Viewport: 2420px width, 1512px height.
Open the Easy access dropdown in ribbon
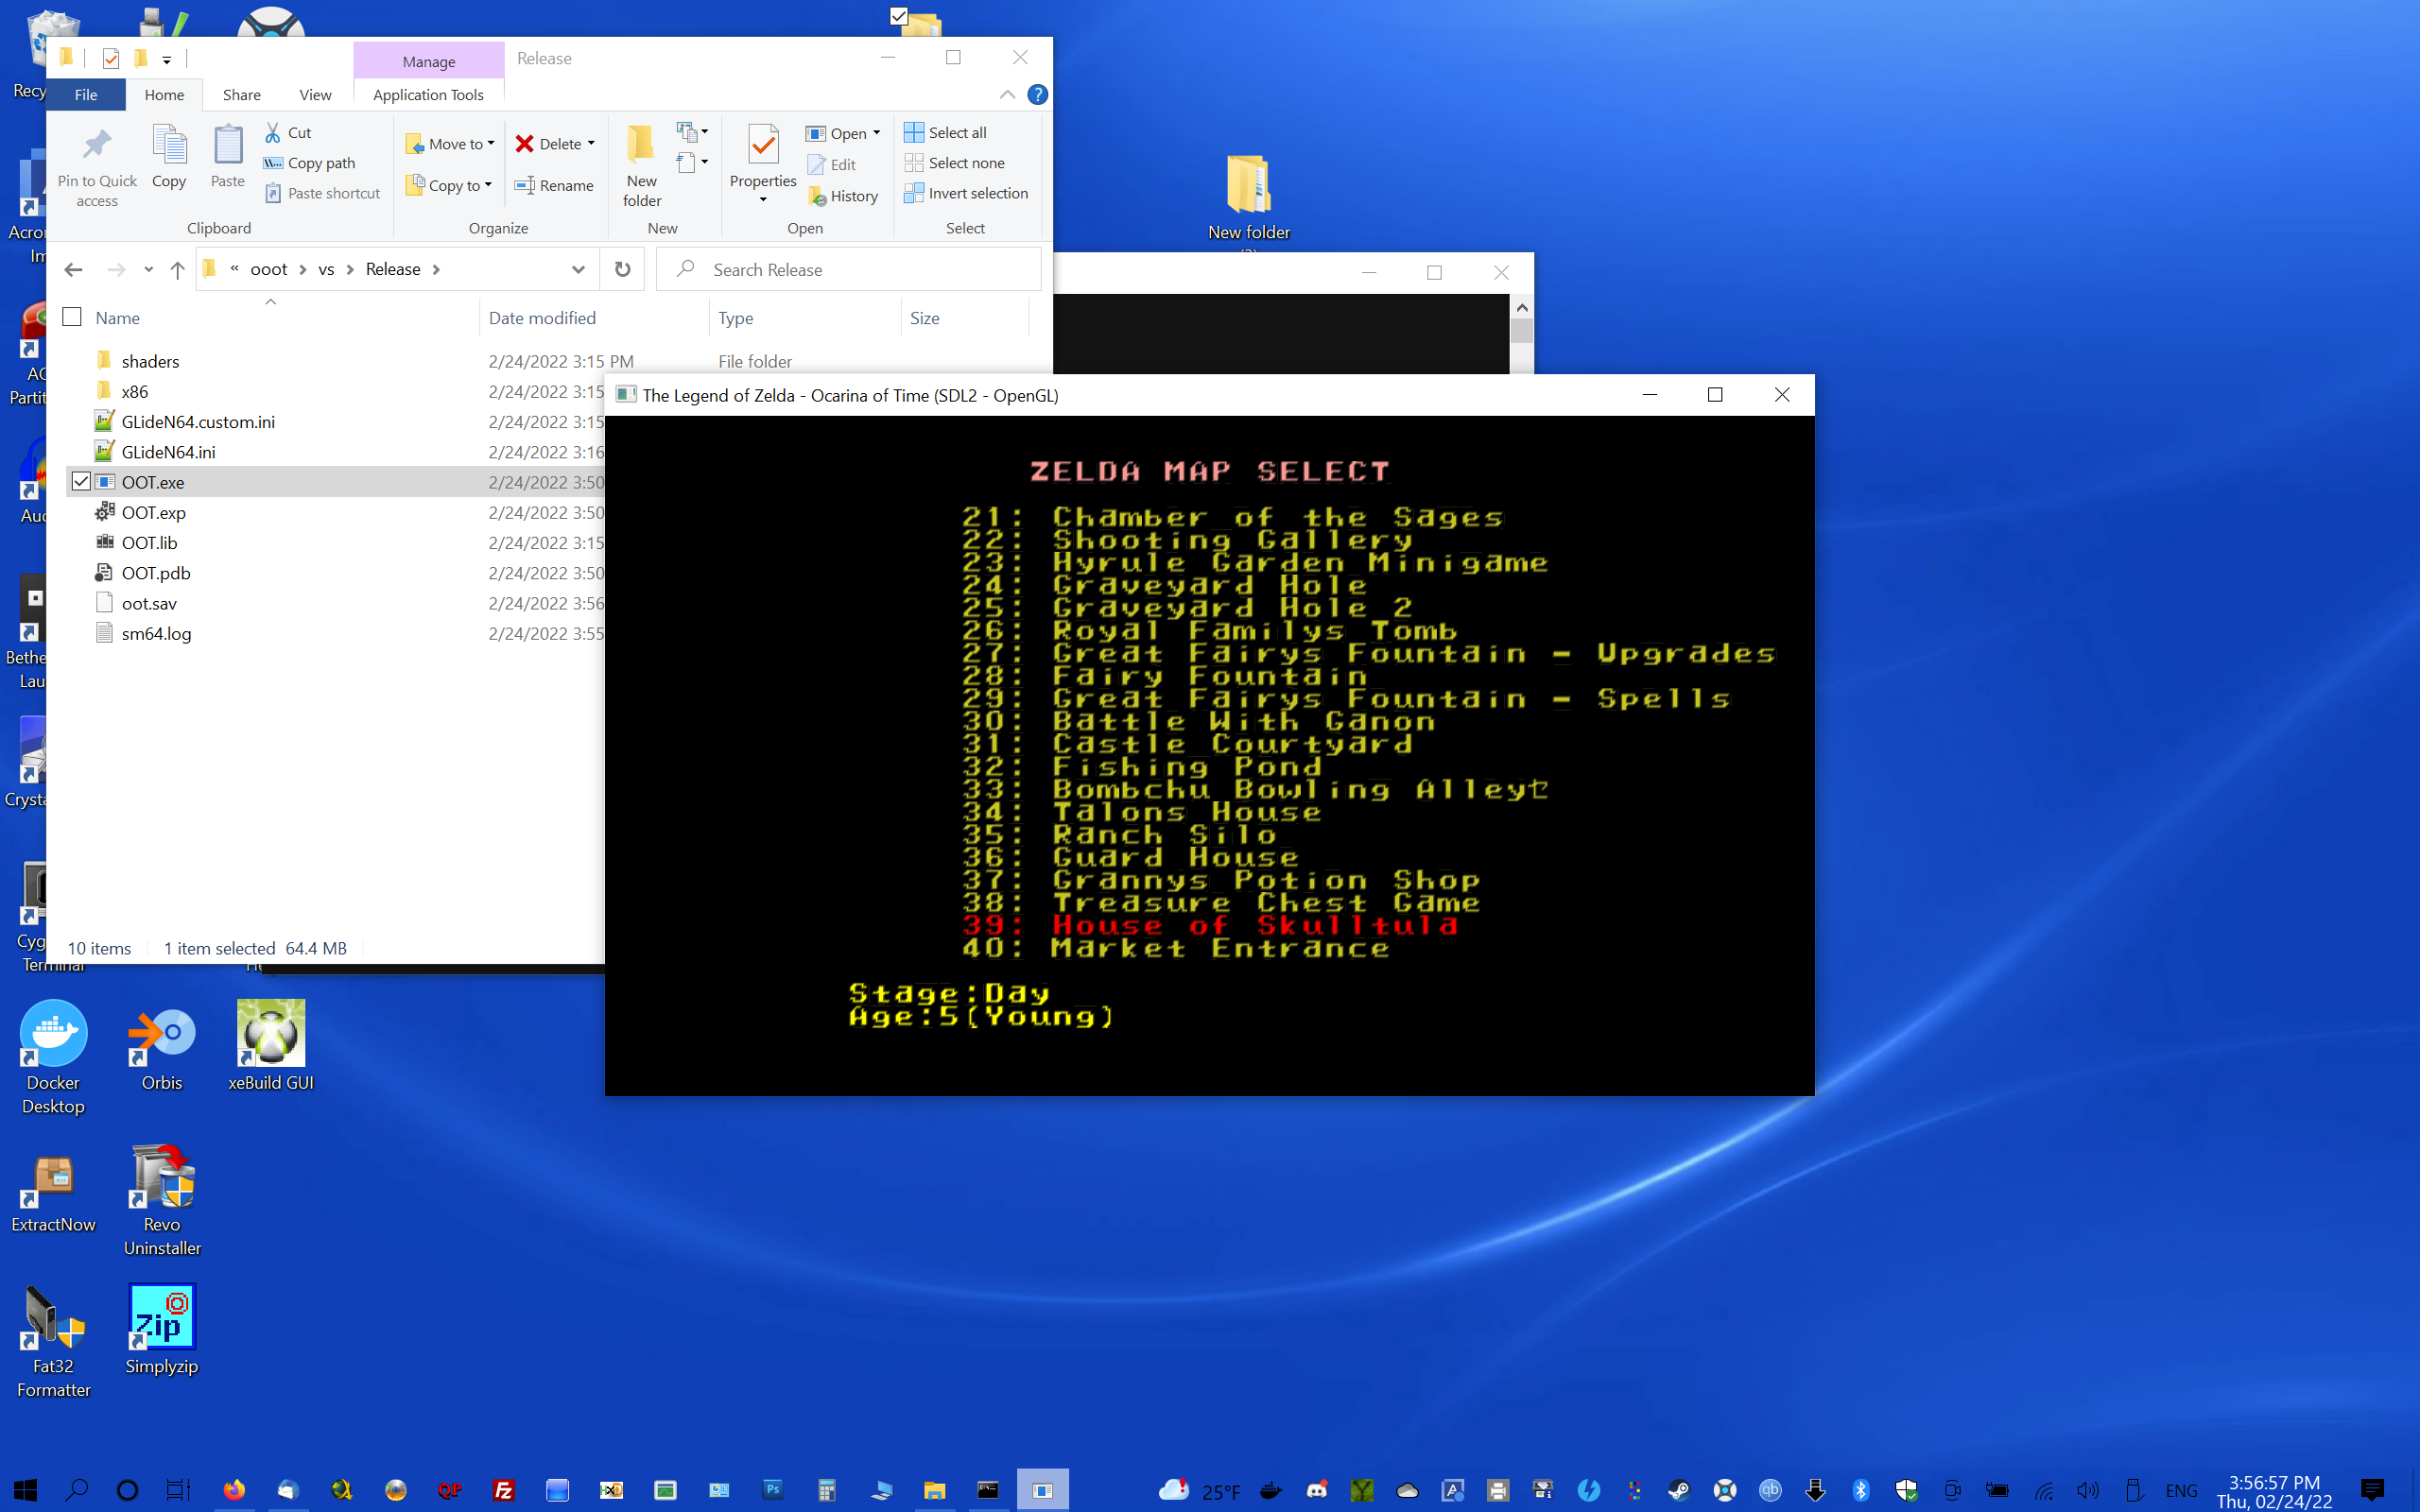tap(692, 163)
